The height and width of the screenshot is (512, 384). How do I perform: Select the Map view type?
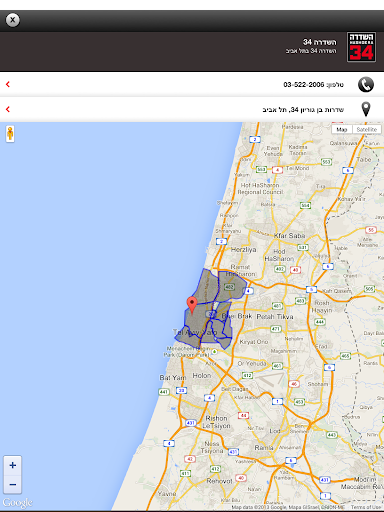tap(342, 129)
